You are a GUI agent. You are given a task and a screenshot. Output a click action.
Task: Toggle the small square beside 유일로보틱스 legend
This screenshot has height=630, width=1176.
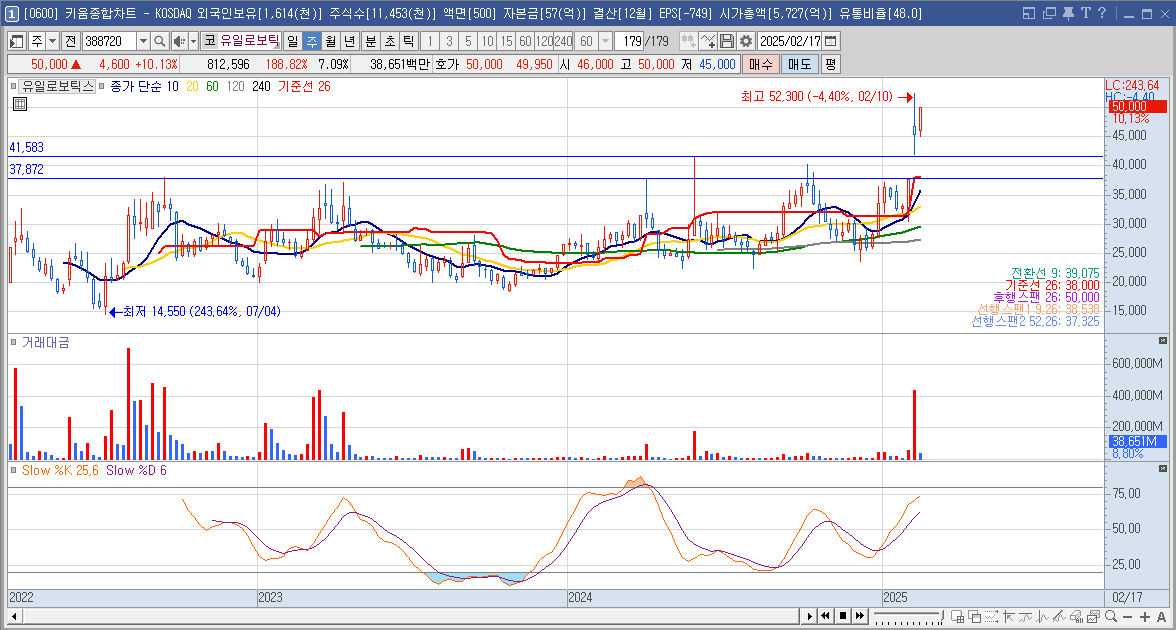(x=14, y=86)
